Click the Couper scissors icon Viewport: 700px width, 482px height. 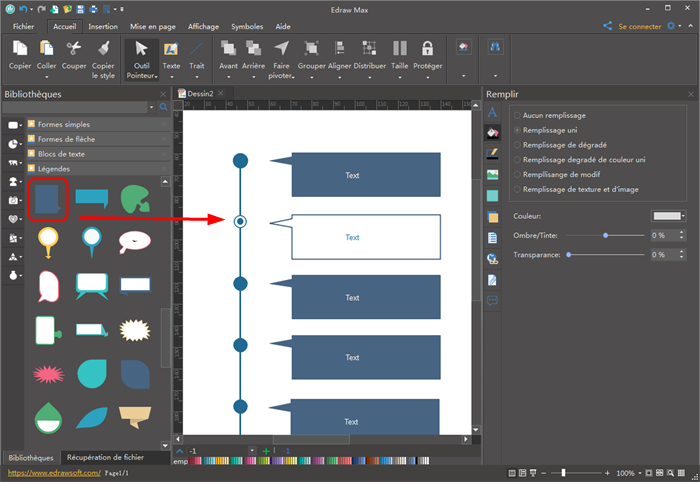[74, 48]
